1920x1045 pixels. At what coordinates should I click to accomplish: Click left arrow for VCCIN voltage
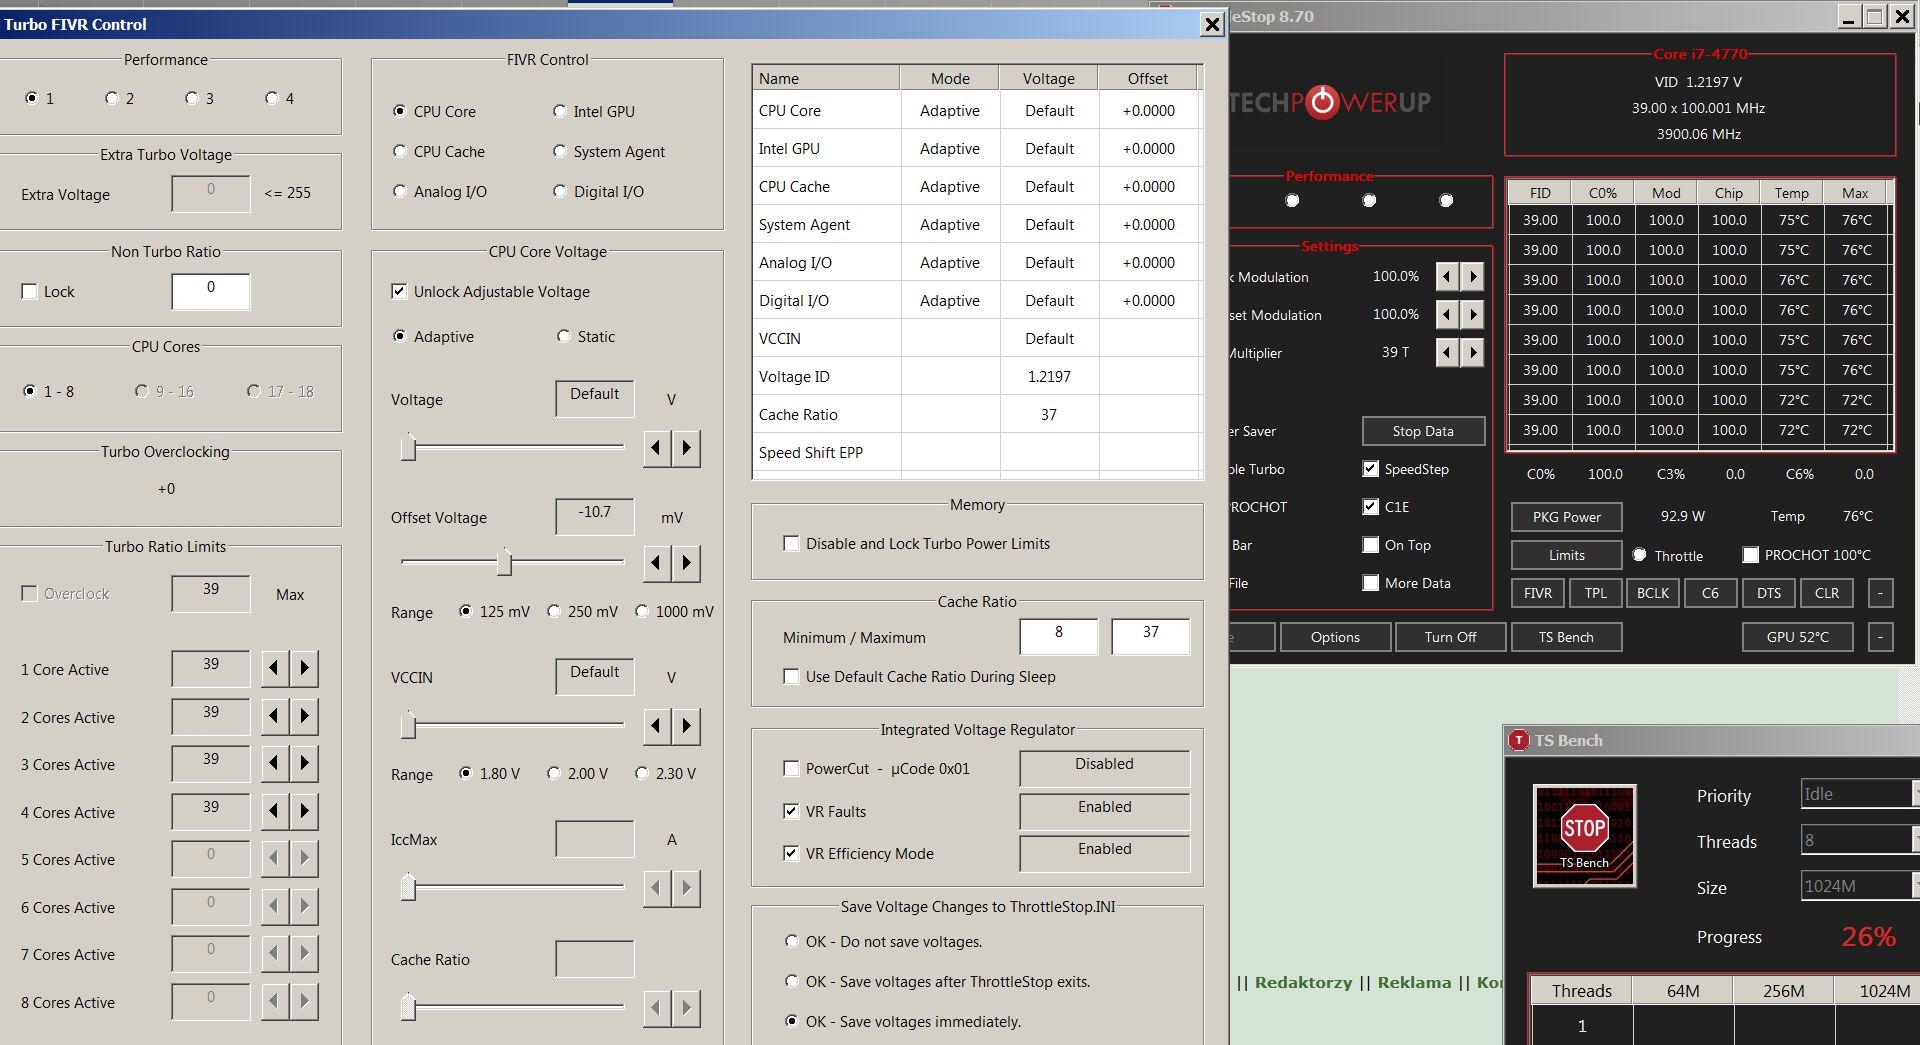656,726
